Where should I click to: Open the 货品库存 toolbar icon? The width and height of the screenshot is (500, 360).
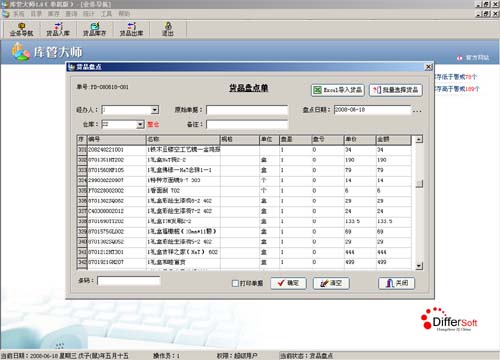coord(95,29)
